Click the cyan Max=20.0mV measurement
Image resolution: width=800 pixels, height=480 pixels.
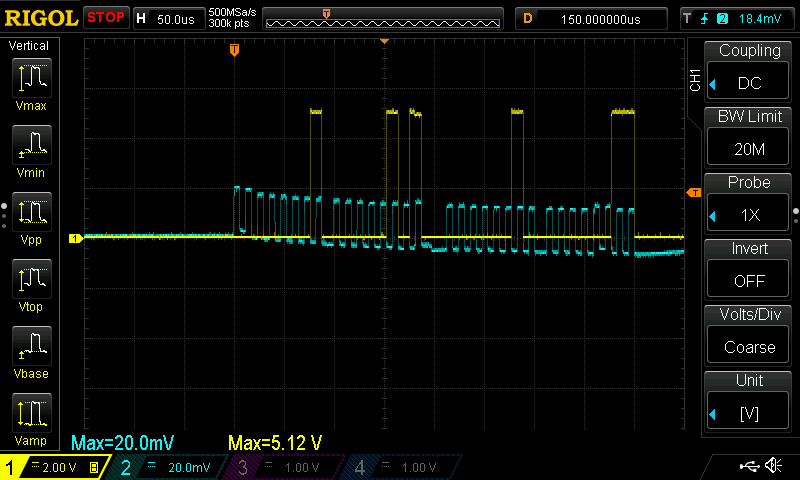click(122, 443)
